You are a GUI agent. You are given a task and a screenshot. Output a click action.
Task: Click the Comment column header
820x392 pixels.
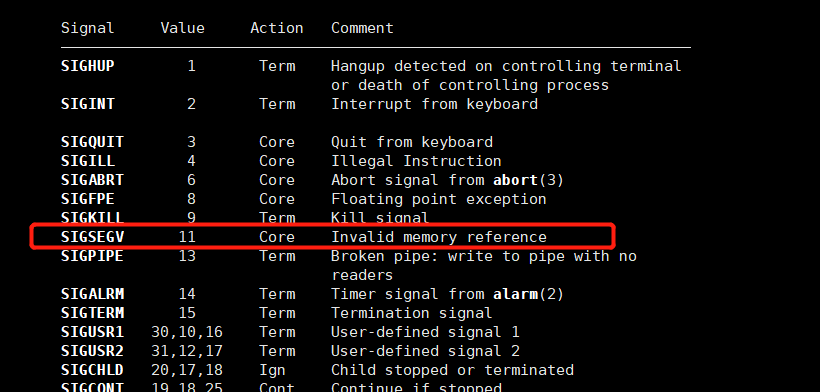pyautogui.click(x=362, y=28)
